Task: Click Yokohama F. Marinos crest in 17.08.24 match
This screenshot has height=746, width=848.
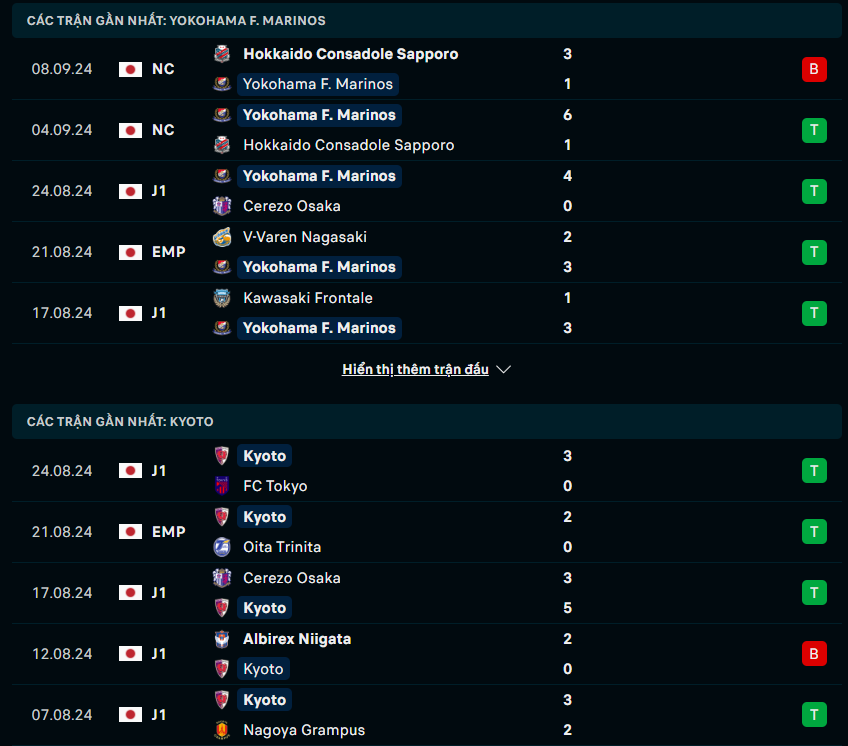Action: 222,328
